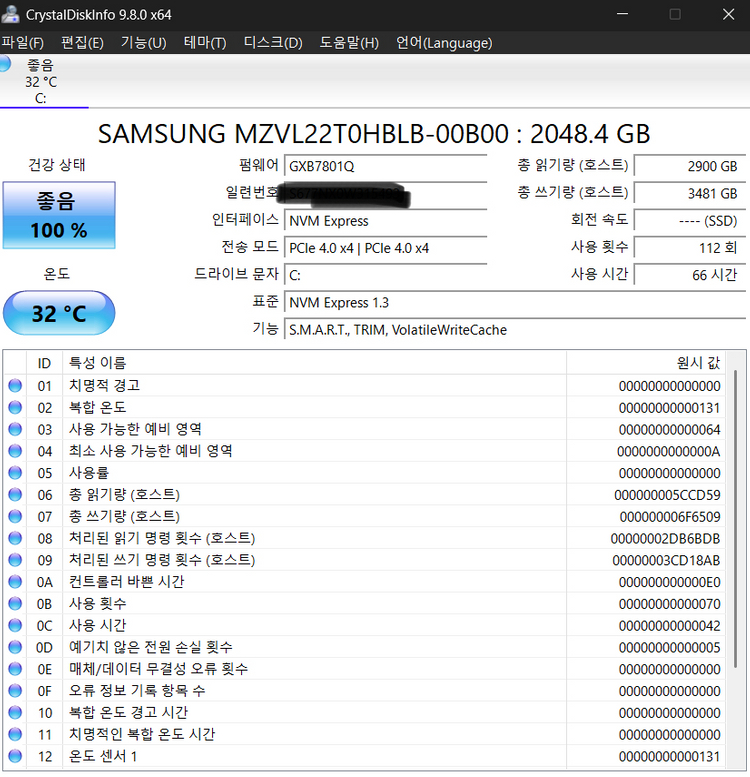
Task: Click status orb for row 0A 컨트롤러 바쁜 시간
Action: (x=15, y=582)
